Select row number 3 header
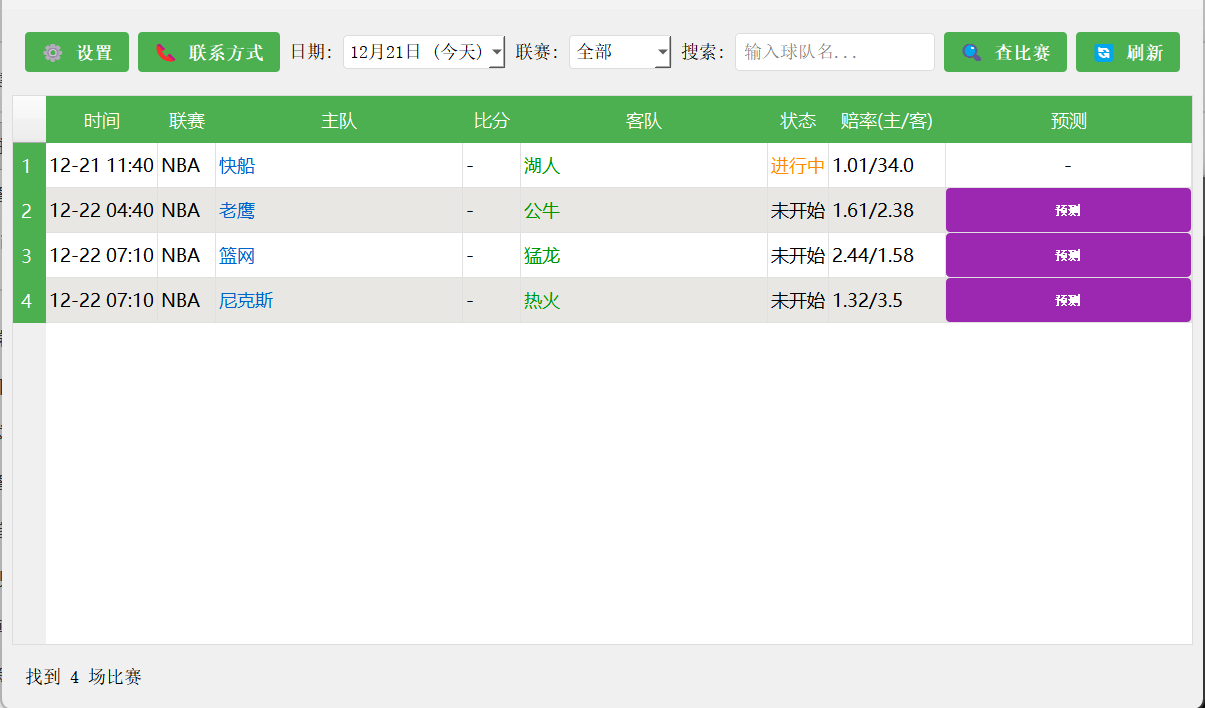Image resolution: width=1205 pixels, height=708 pixels. coord(28,256)
